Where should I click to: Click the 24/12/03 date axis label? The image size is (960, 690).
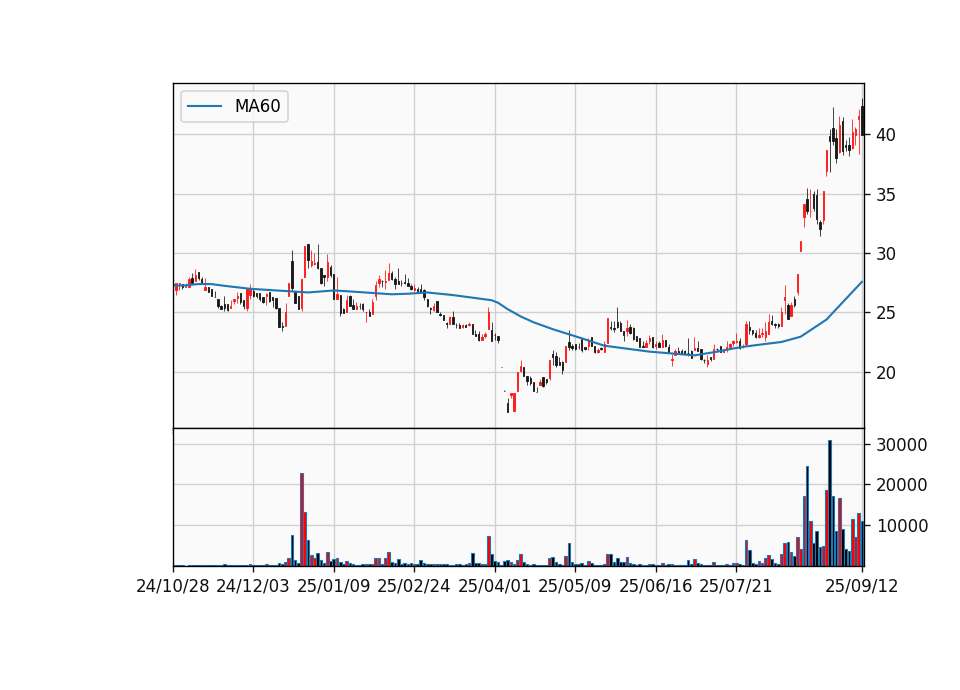[x=253, y=586]
